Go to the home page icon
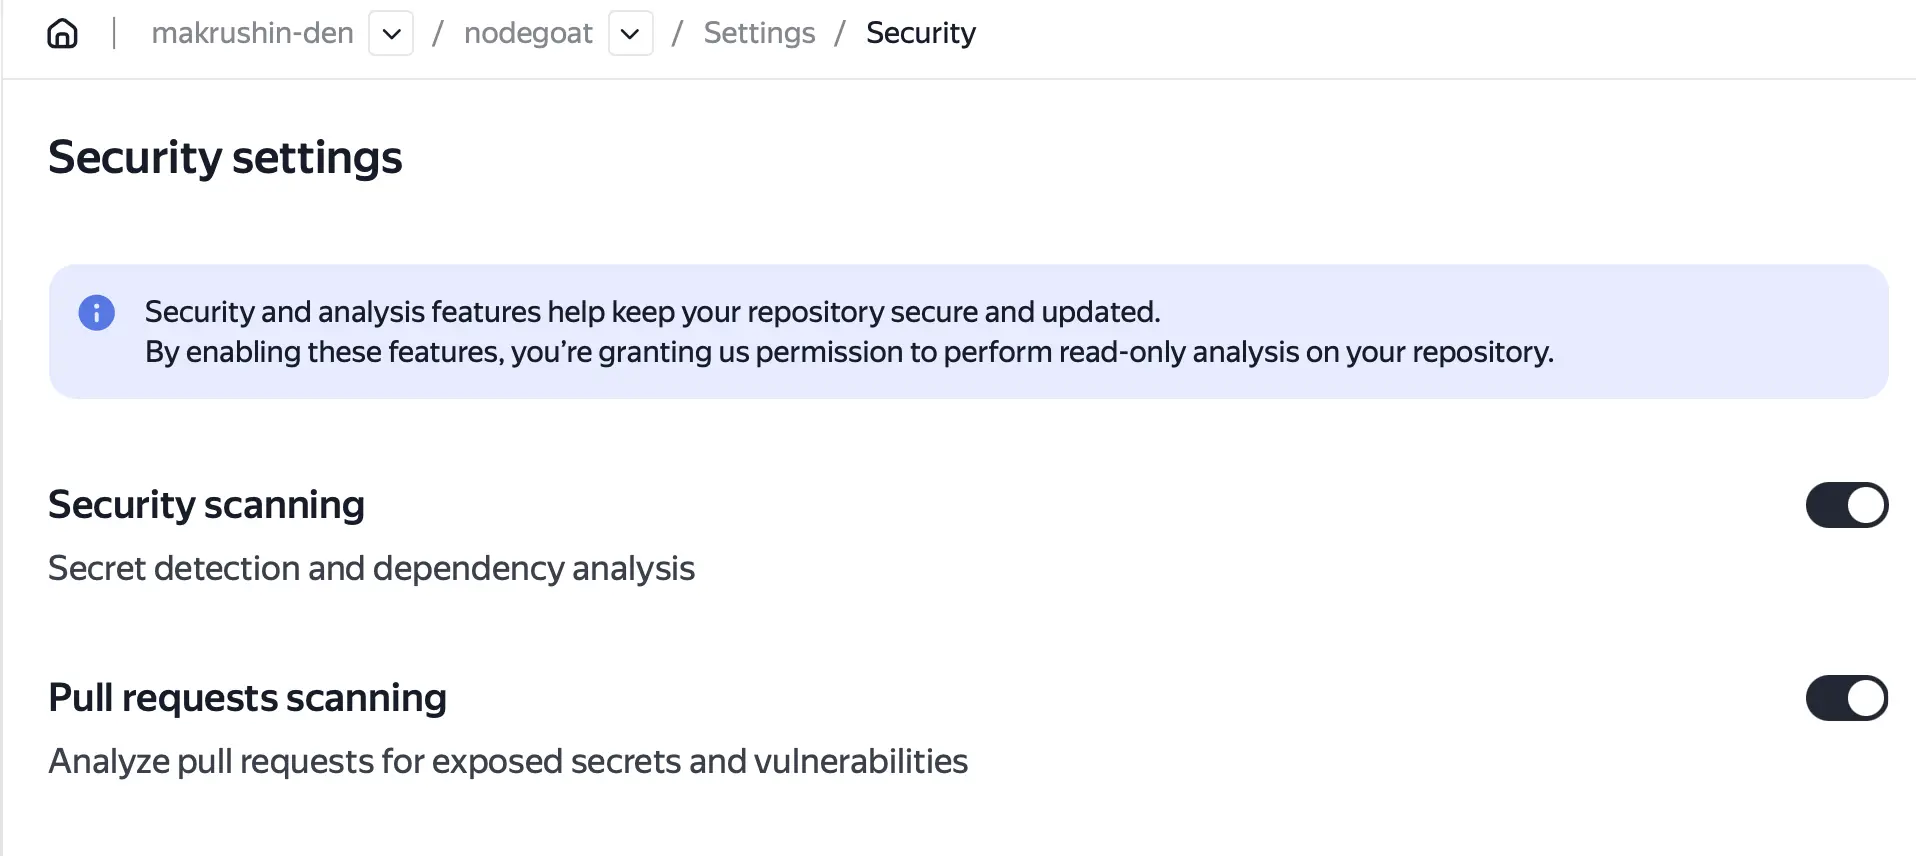Viewport: 1916px width, 856px height. pyautogui.click(x=62, y=33)
